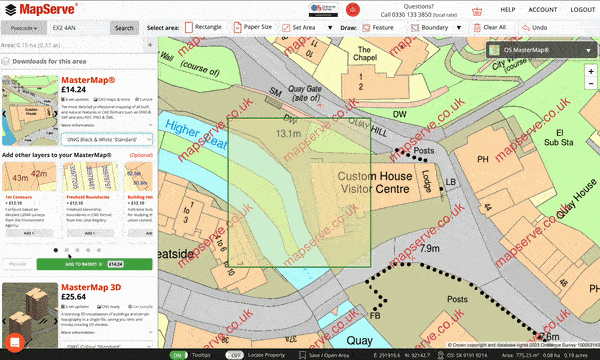
Task: Expand More information under MasterMap
Action: [x=106, y=125]
